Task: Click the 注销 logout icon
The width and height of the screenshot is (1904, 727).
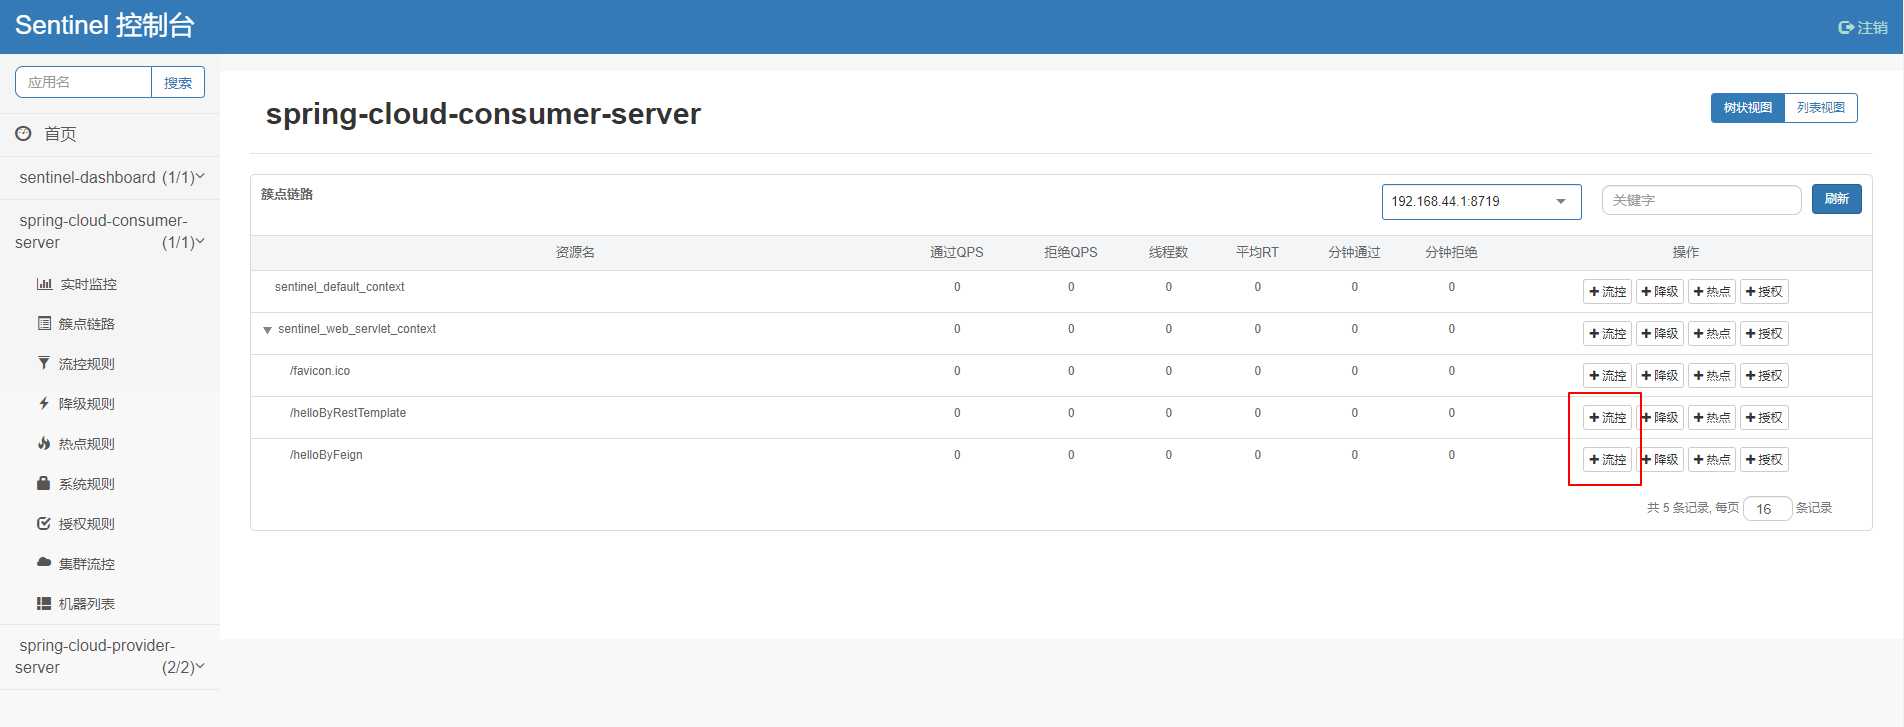Action: [x=1846, y=28]
